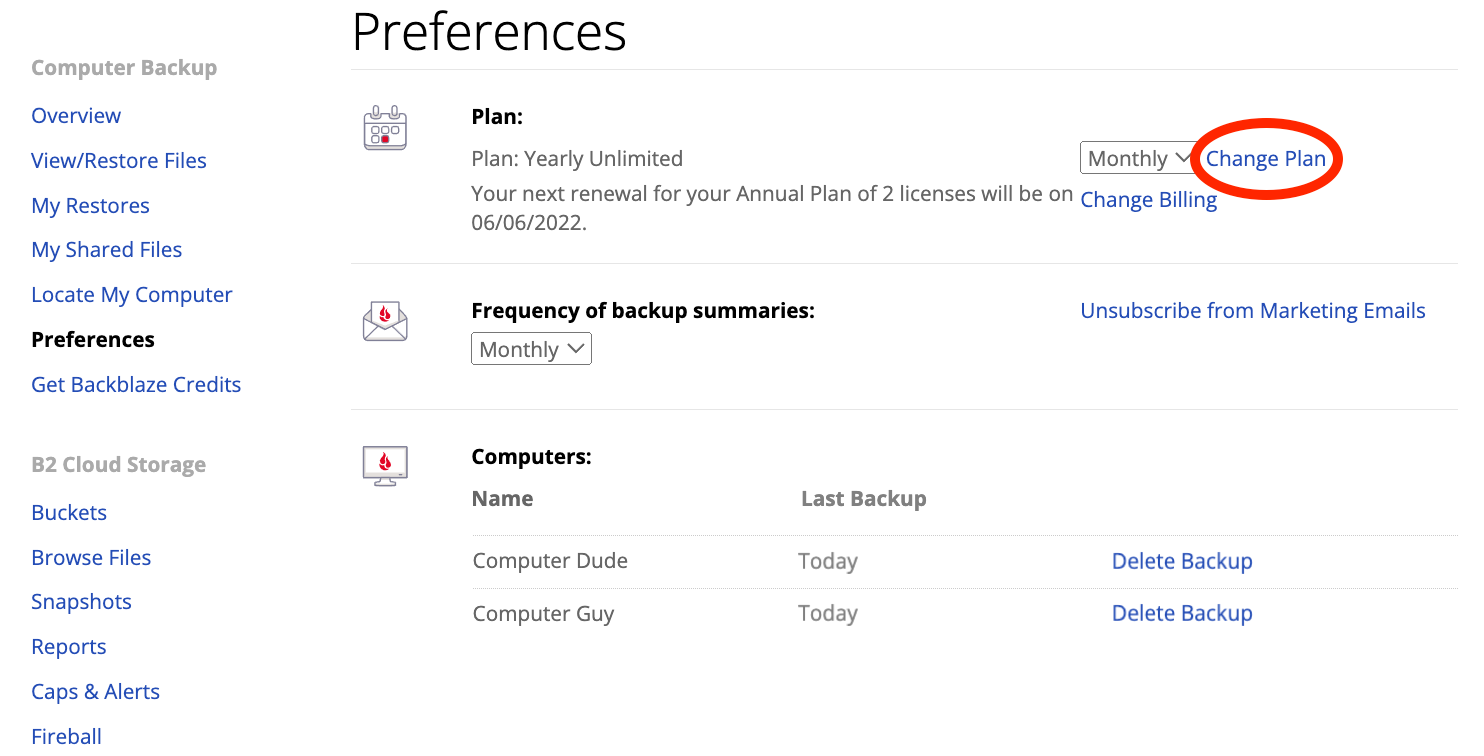Click the calendar Plan icon
The width and height of the screenshot is (1484, 756).
click(x=385, y=128)
